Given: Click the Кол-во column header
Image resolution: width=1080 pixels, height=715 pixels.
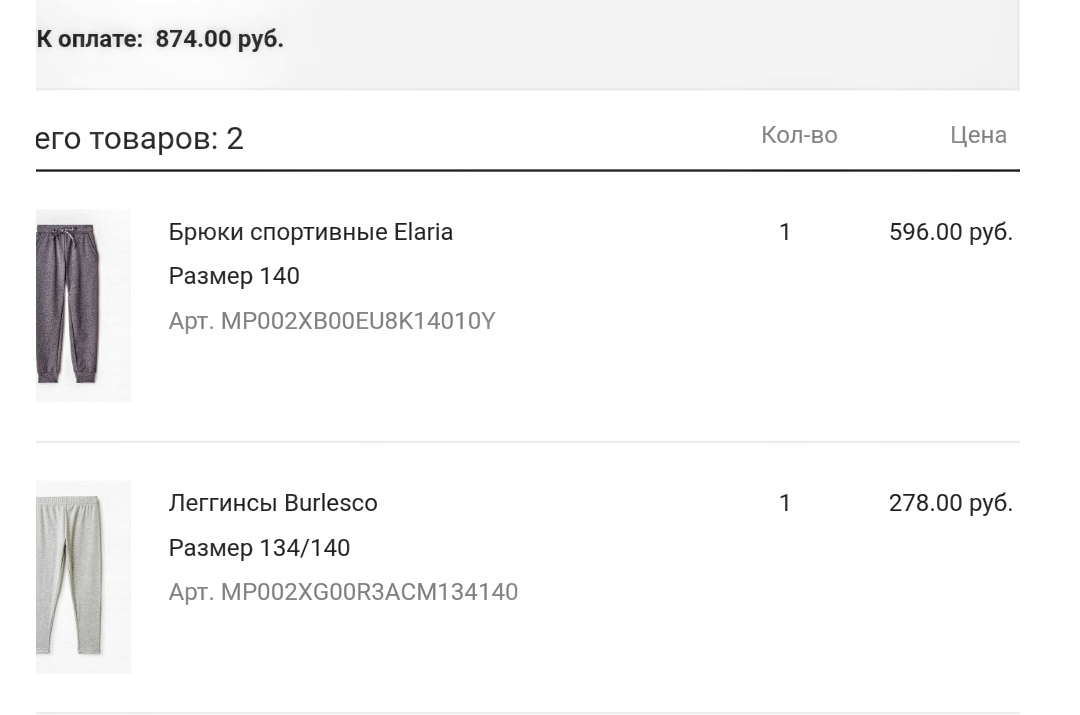Looking at the screenshot, I should (799, 135).
